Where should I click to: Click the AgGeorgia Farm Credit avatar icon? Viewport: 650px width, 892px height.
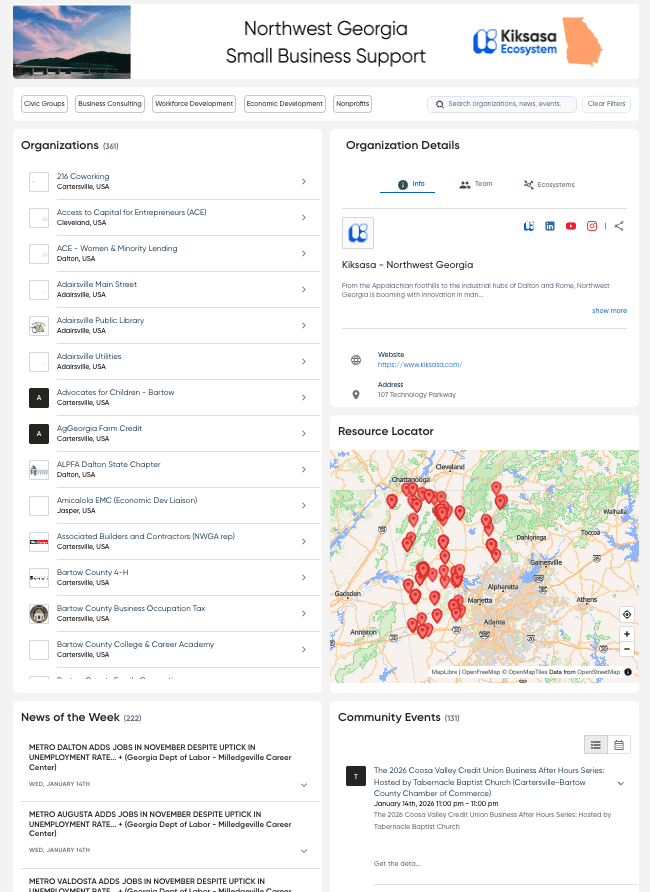(39, 434)
